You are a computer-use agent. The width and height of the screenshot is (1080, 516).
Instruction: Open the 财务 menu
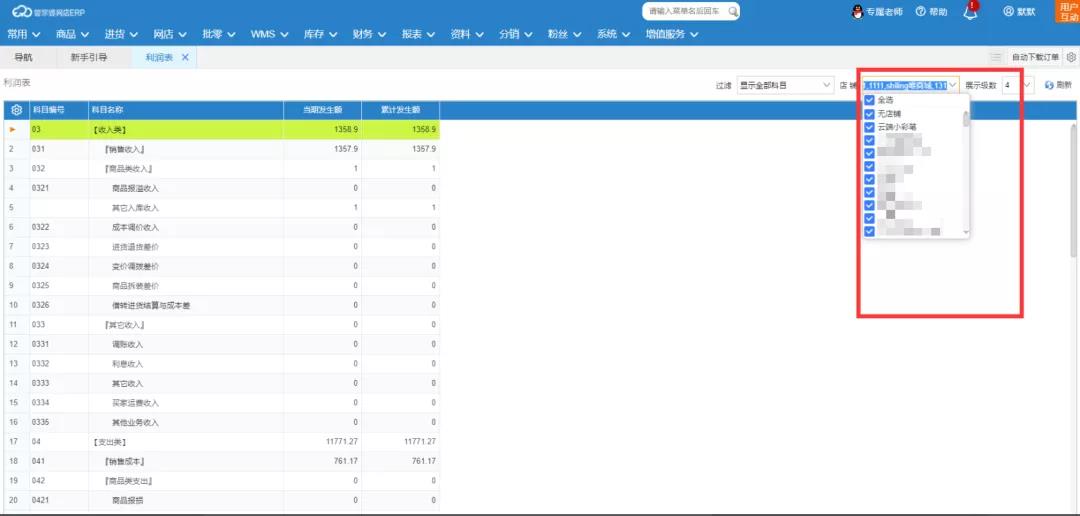tap(368, 34)
